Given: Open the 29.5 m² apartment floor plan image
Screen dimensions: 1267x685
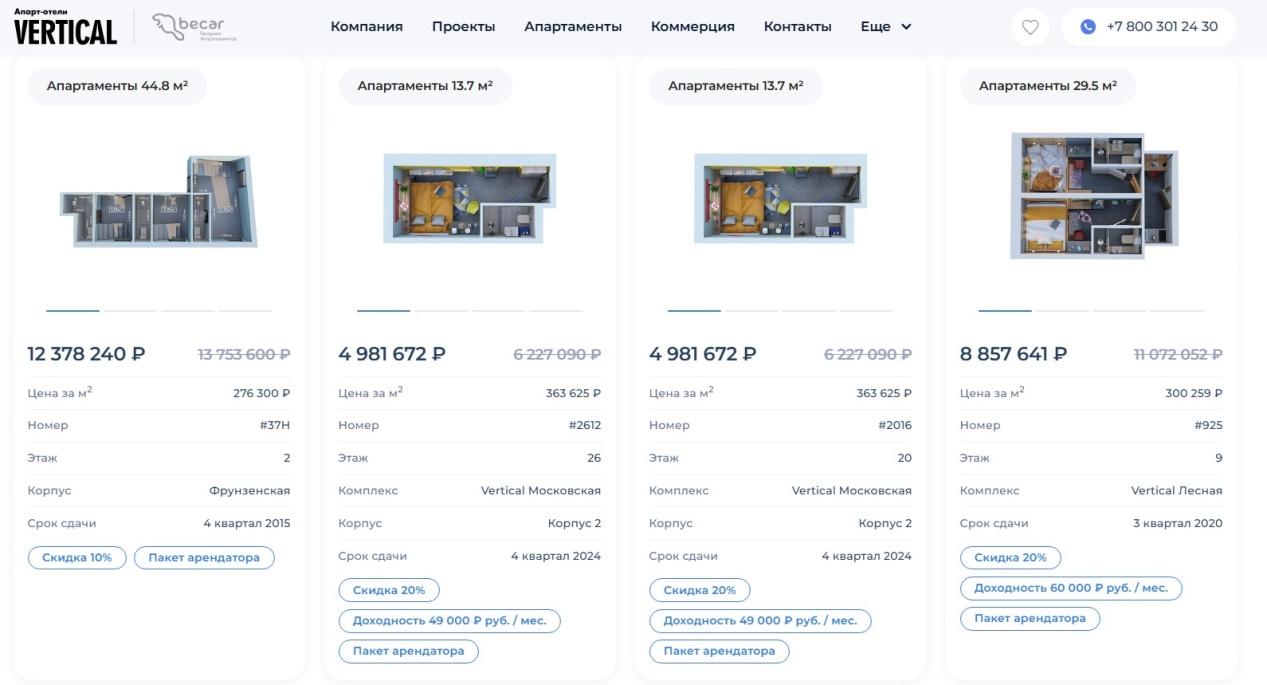Looking at the screenshot, I should pos(1092,196).
